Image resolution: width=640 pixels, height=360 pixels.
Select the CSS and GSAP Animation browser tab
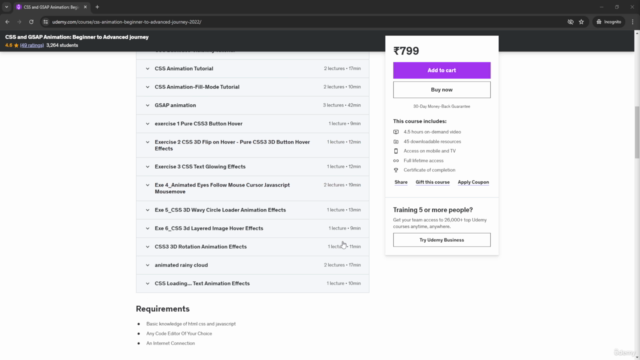[x=51, y=7]
